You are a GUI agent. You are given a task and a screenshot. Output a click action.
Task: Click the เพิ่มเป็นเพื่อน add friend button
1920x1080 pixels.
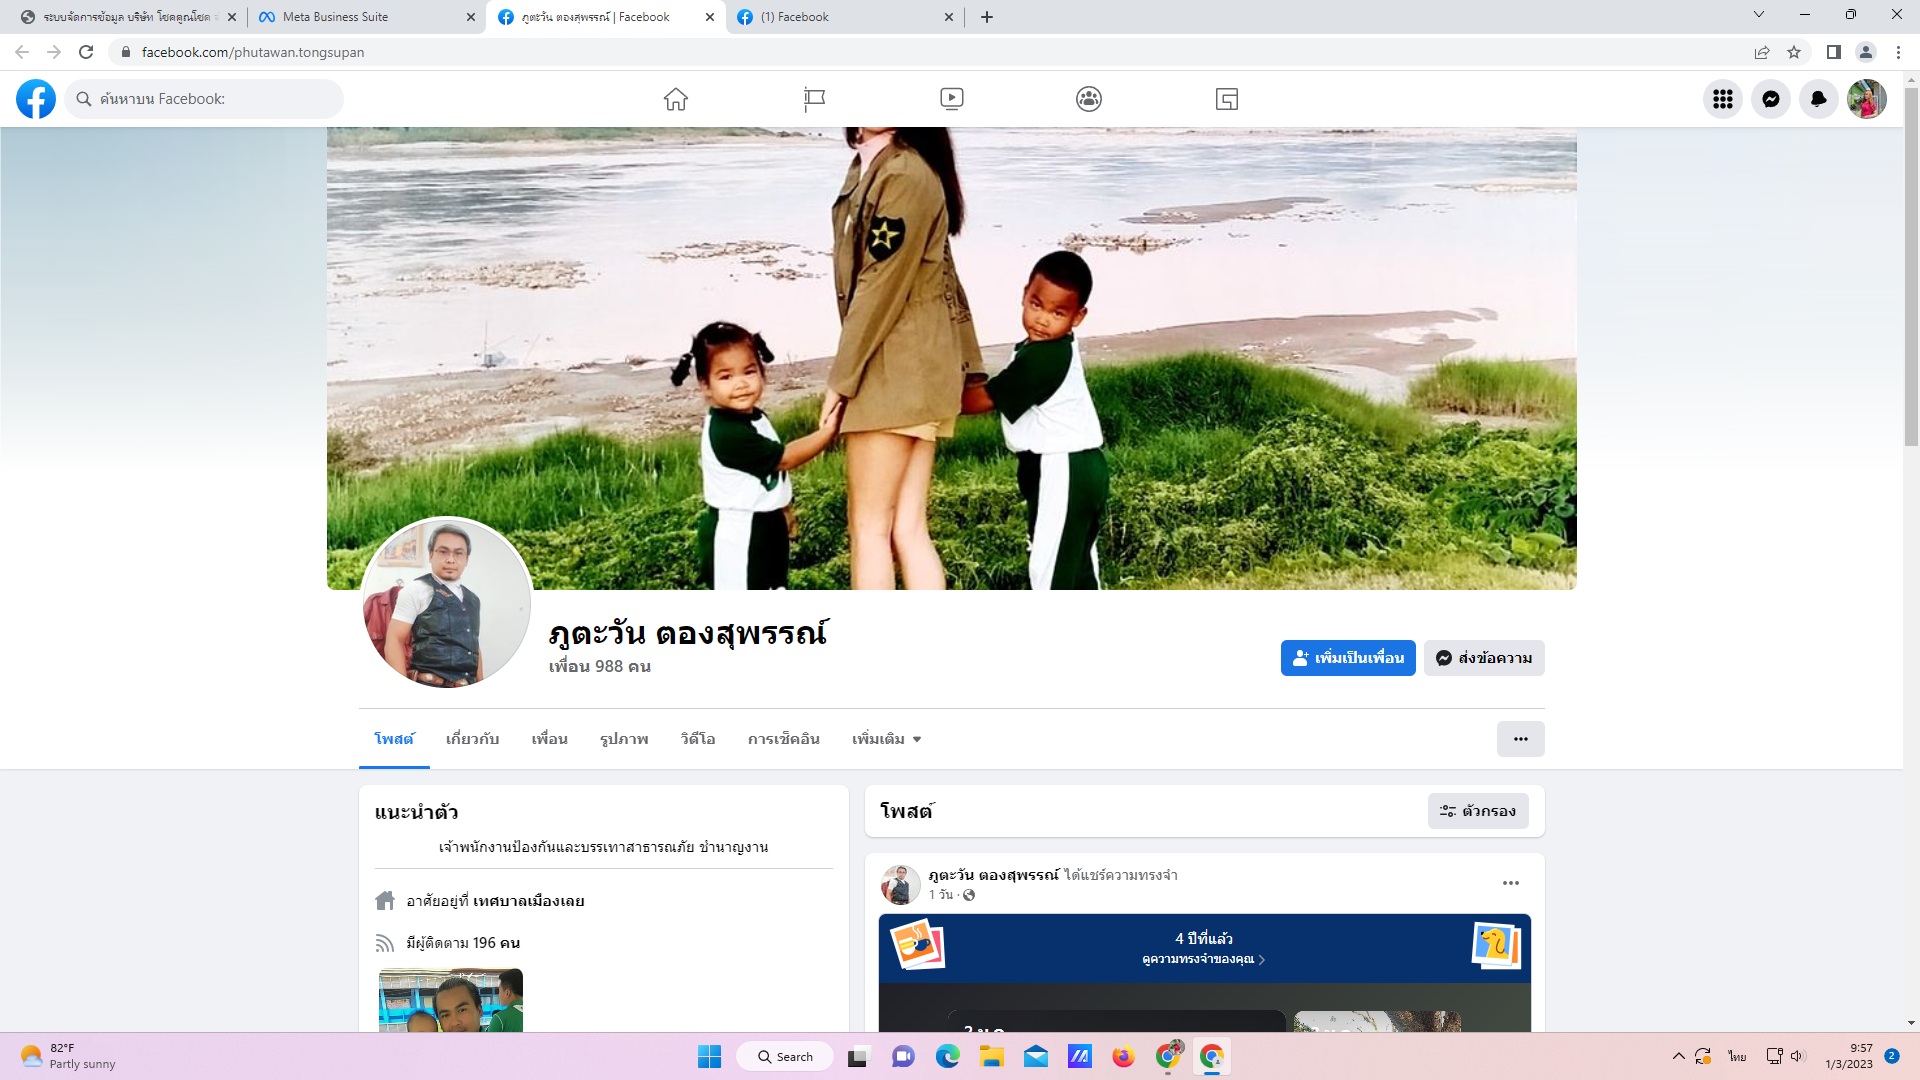[1348, 658]
